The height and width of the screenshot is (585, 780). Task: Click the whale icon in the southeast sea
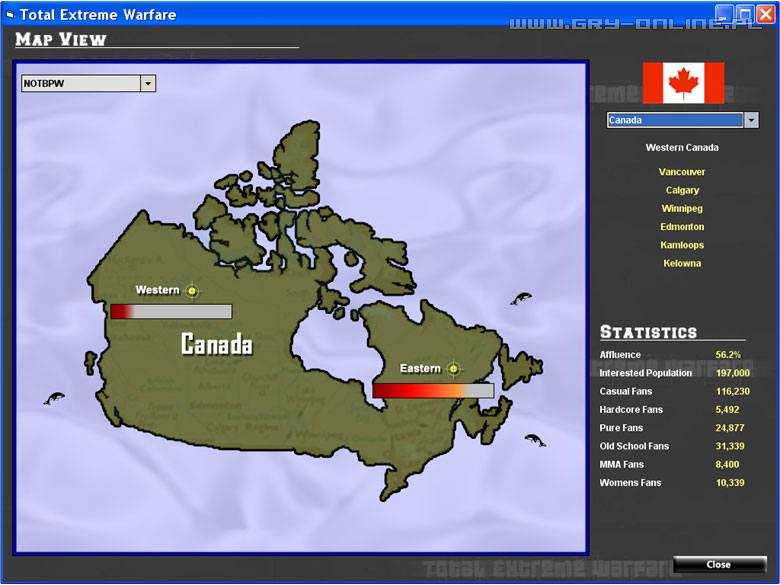pos(535,439)
